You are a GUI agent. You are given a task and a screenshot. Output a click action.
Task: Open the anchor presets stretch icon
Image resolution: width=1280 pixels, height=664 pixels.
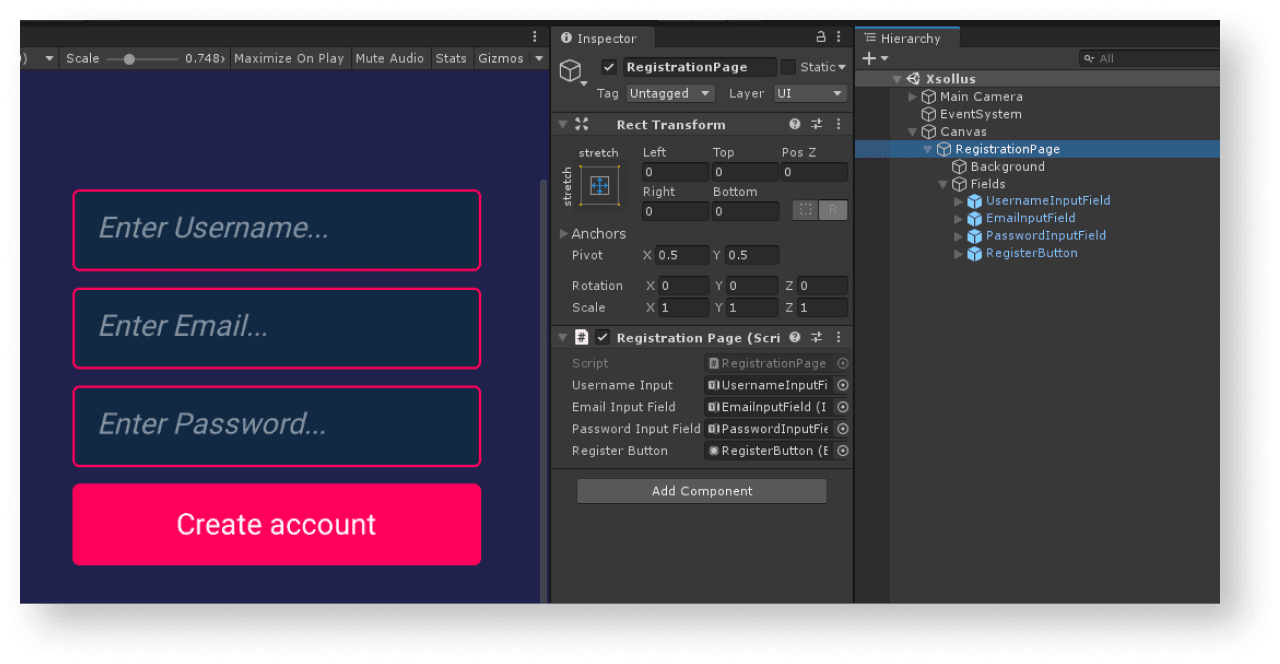[599, 185]
